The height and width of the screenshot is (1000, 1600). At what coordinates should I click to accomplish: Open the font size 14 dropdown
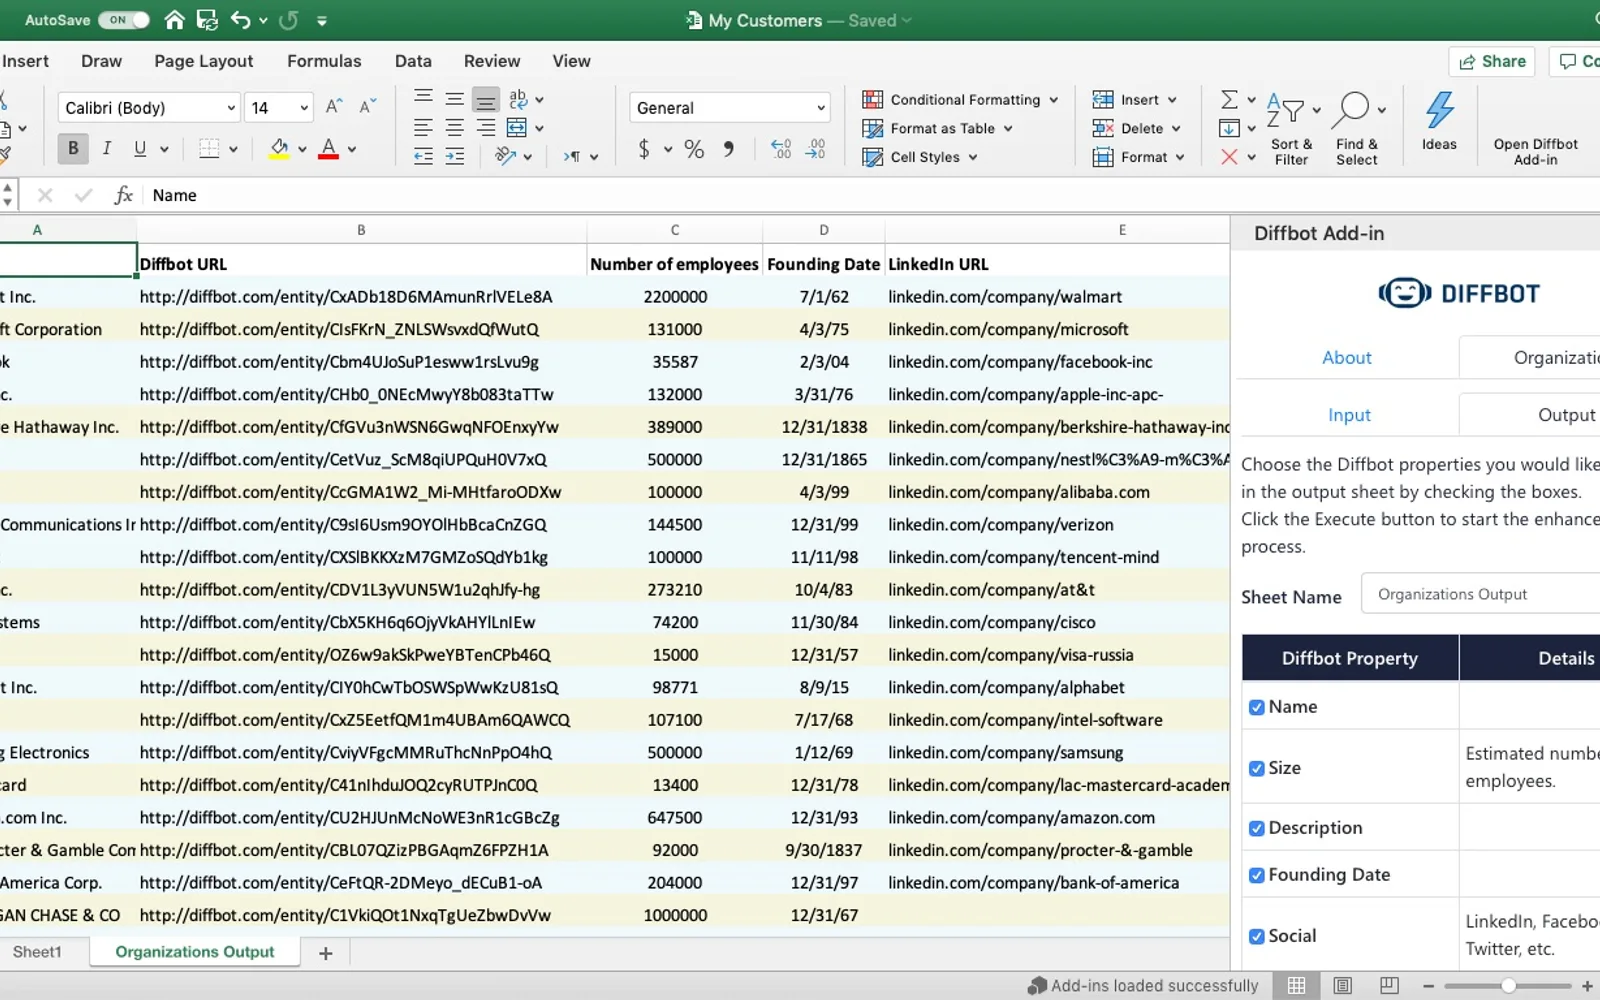pyautogui.click(x=304, y=108)
